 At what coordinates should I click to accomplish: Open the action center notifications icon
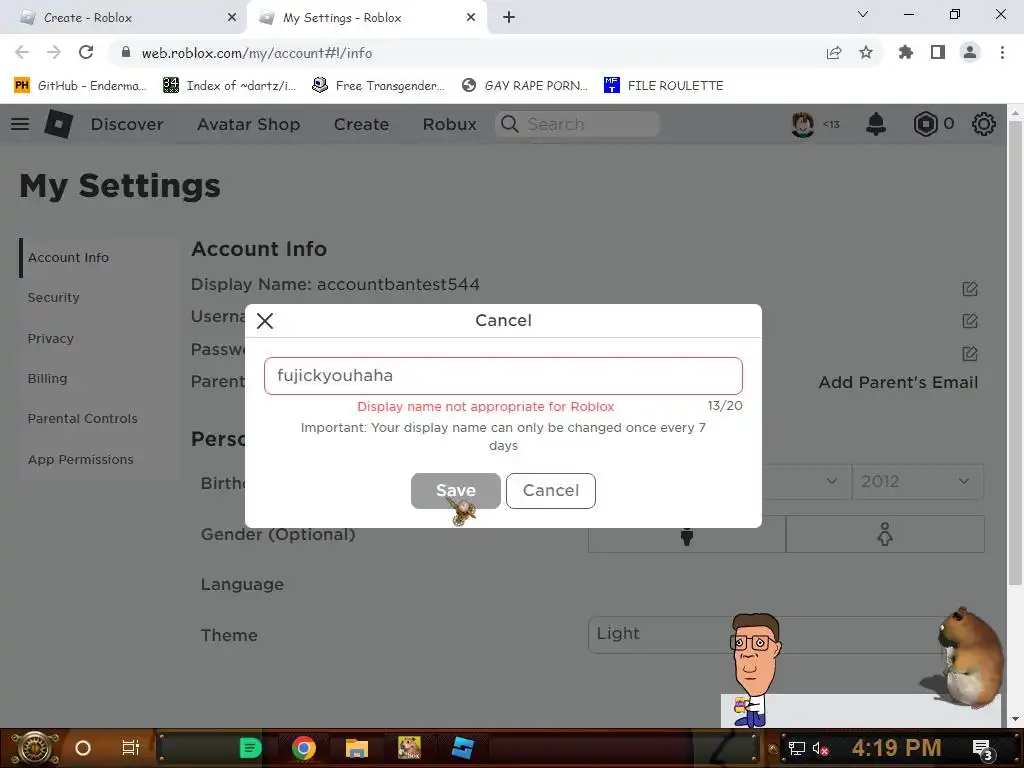point(982,749)
